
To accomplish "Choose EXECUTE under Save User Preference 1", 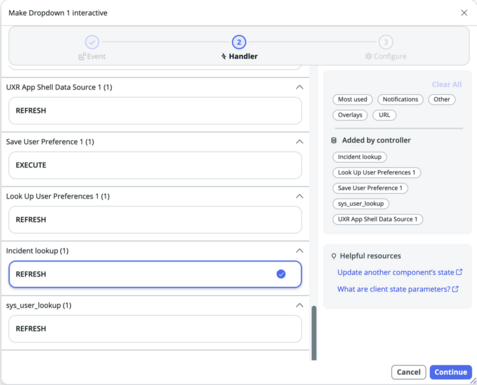I will click(155, 165).
